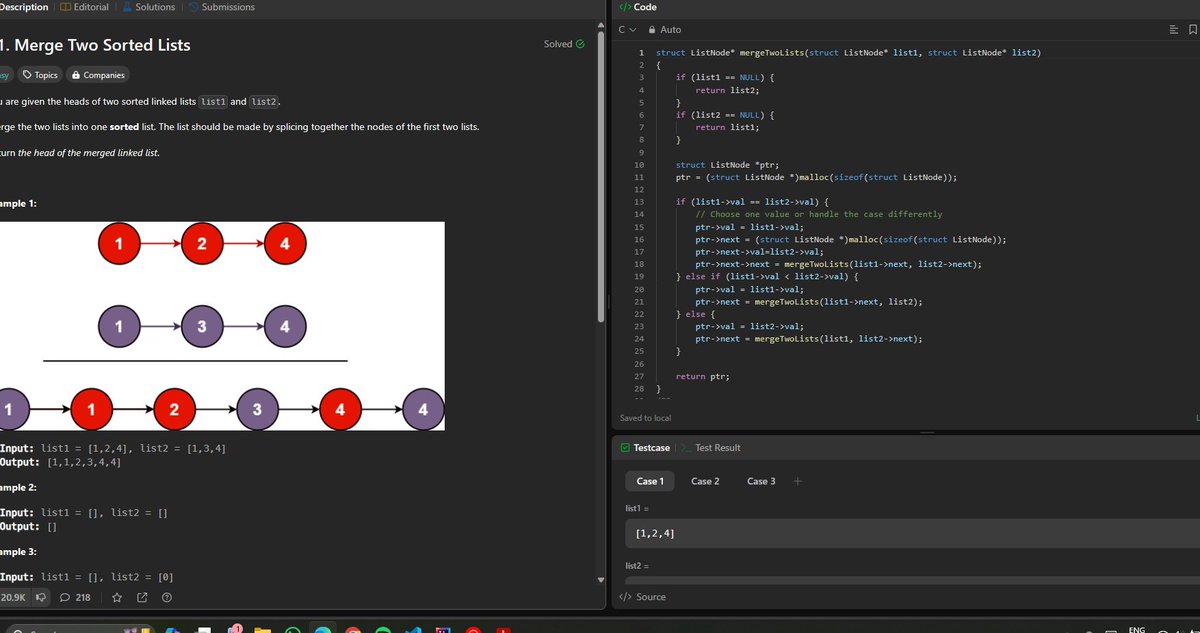Click the Solved checkmark status
Viewport: 1200px width, 633px height.
click(564, 44)
